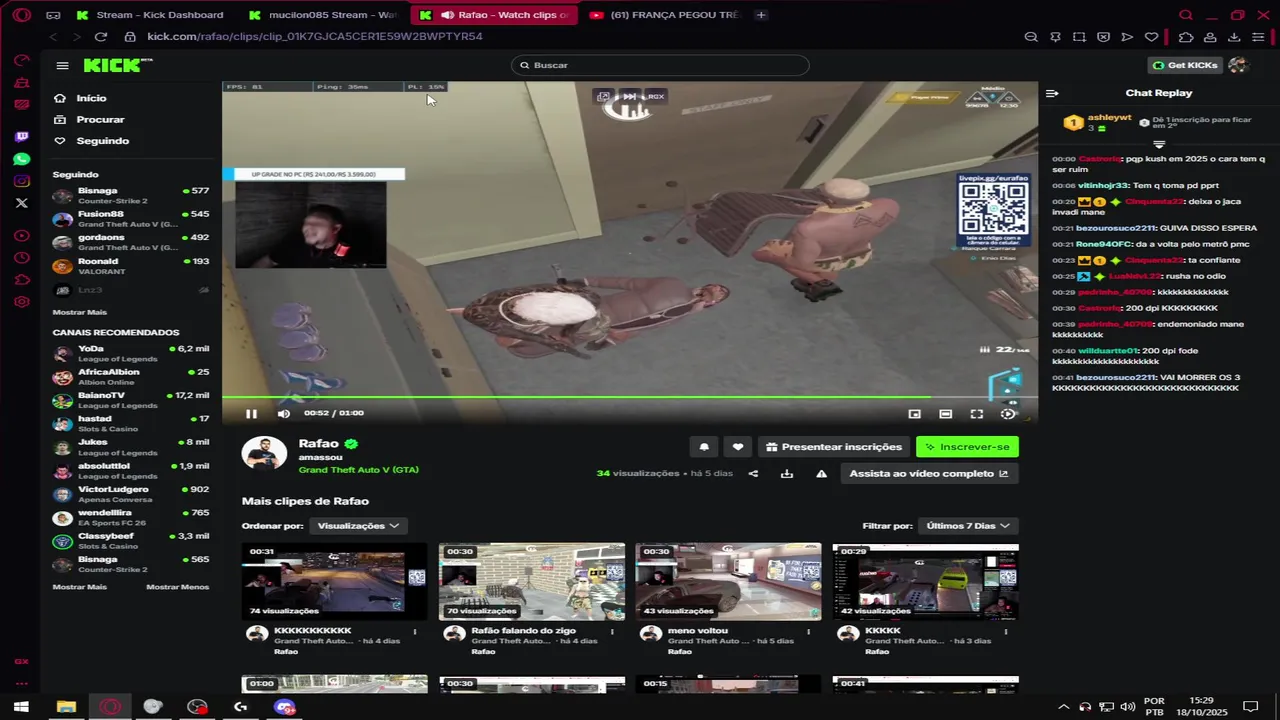Report the clip using the warning icon
Image resolution: width=1280 pixels, height=720 pixels.
[821, 474]
